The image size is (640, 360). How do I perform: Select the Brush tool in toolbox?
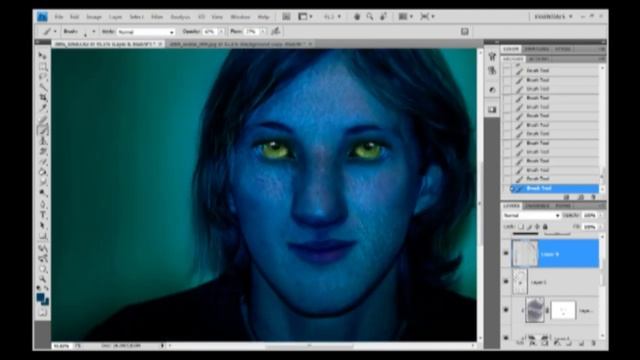[42, 130]
